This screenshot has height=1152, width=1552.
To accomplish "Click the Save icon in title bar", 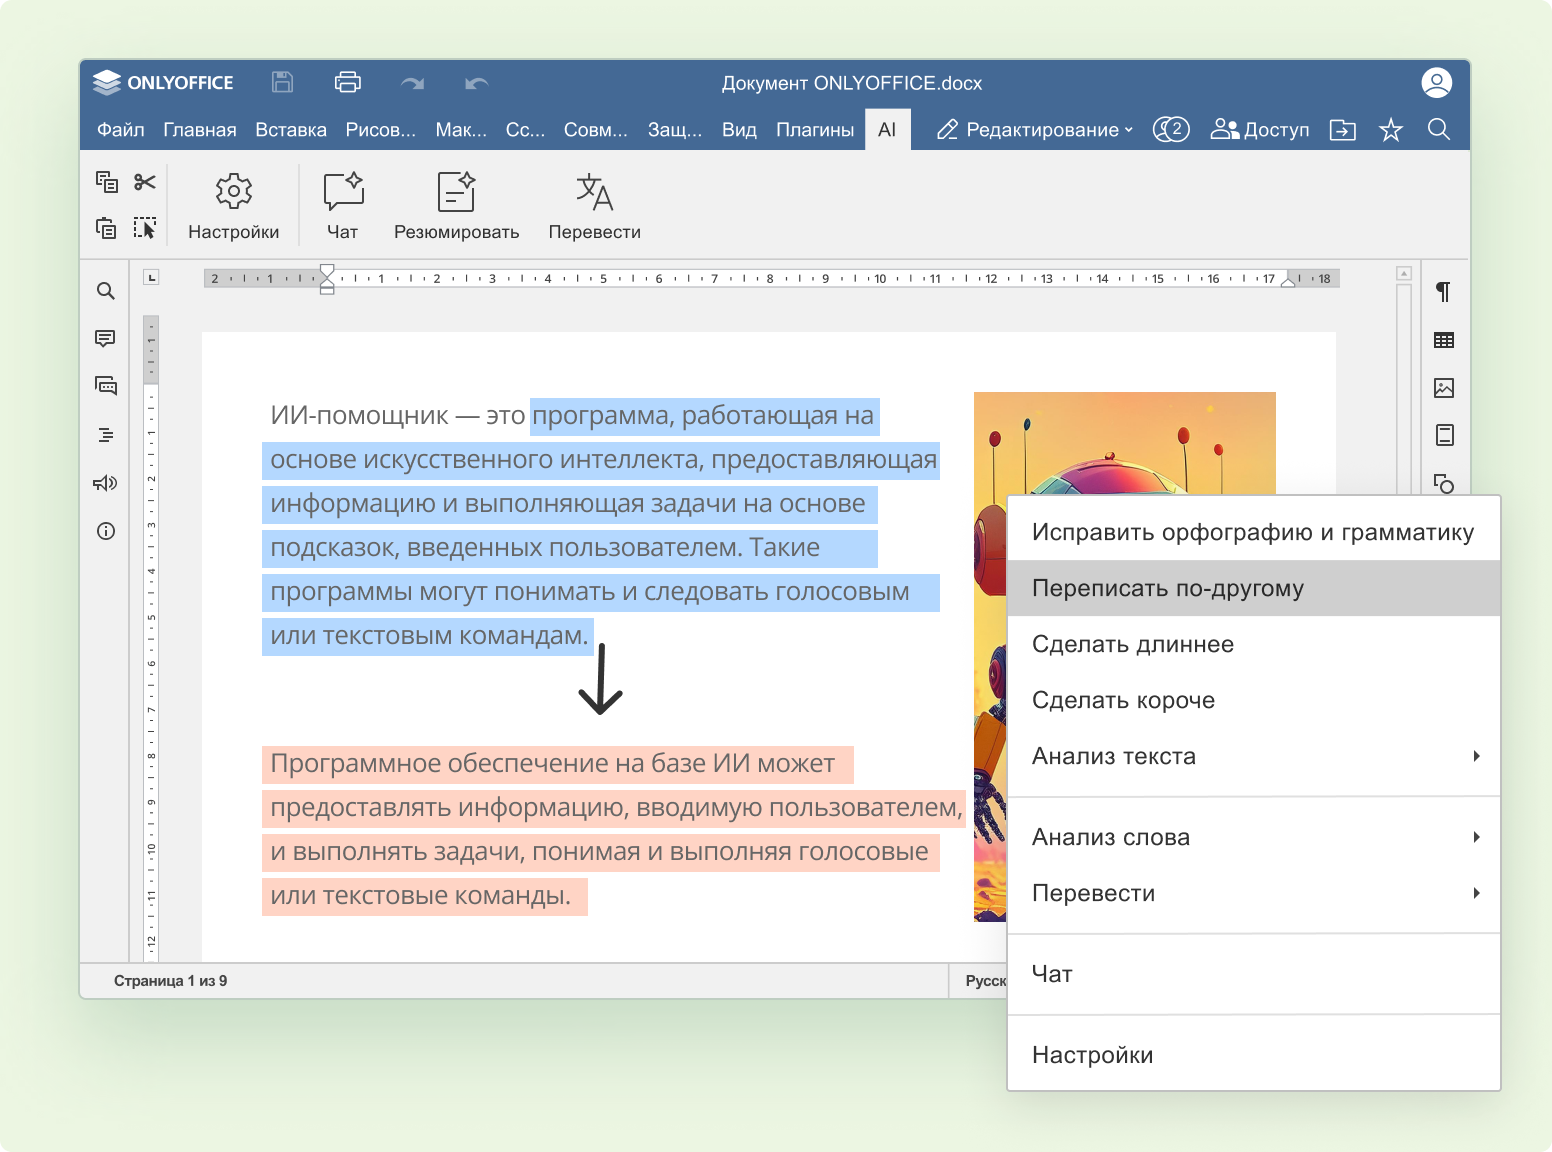I will tap(283, 82).
